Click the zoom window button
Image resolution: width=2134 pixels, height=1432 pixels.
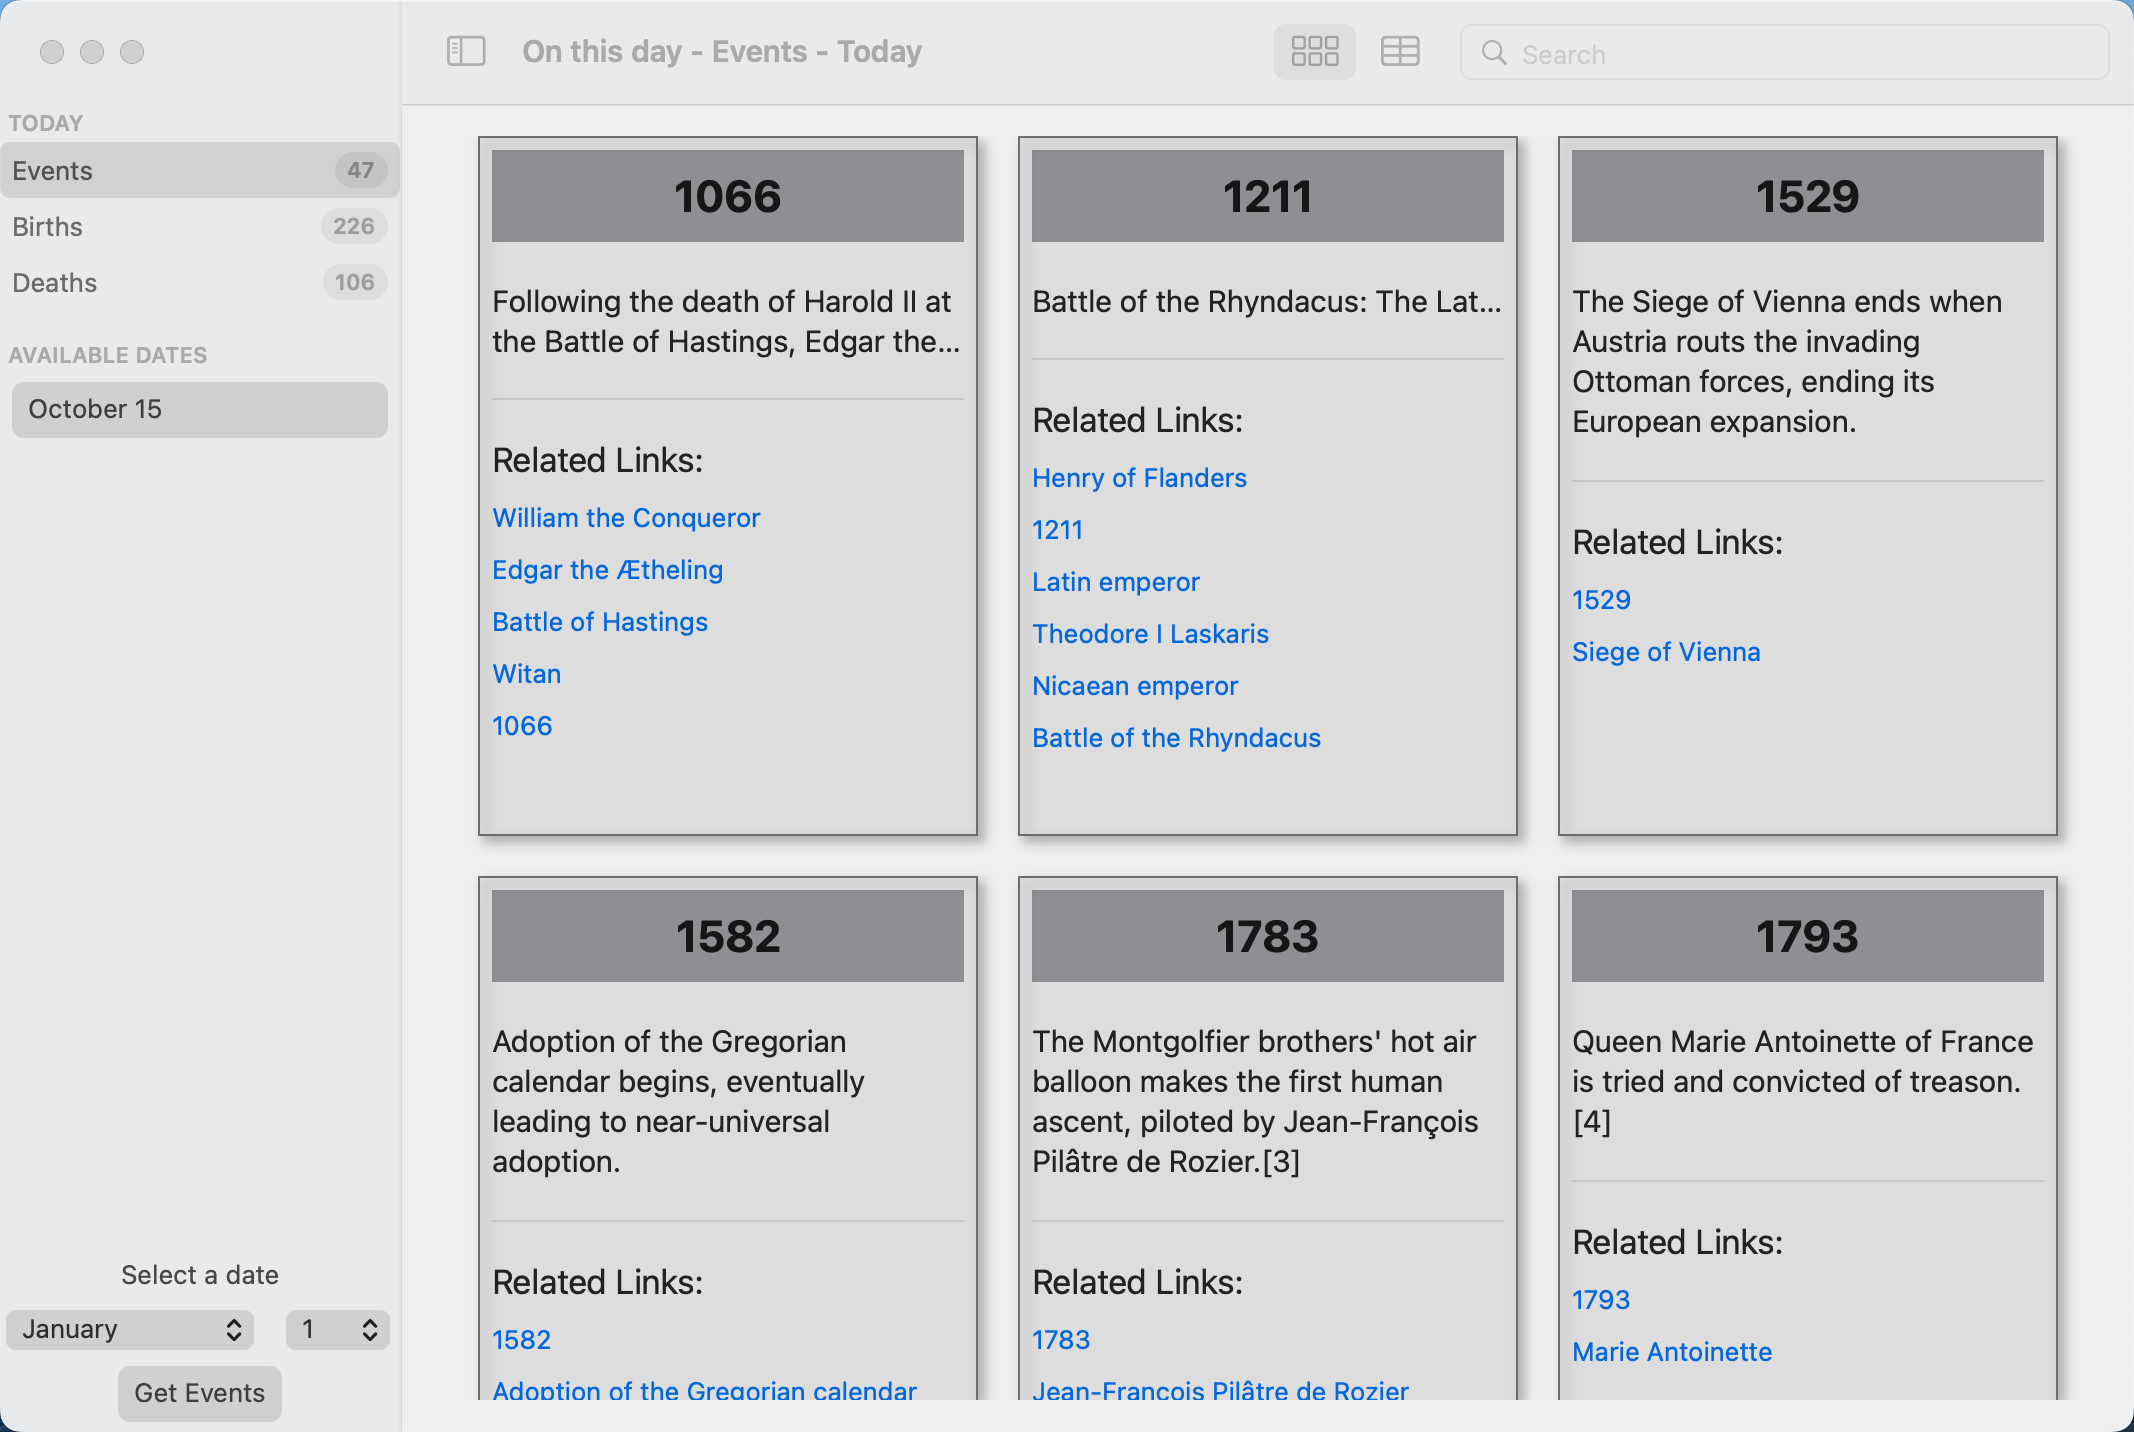coord(132,51)
